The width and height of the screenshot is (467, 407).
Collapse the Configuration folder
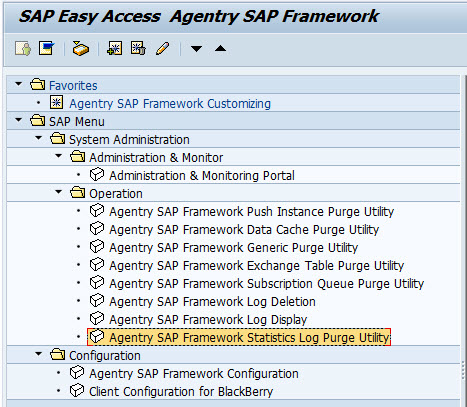pyautogui.click(x=39, y=354)
